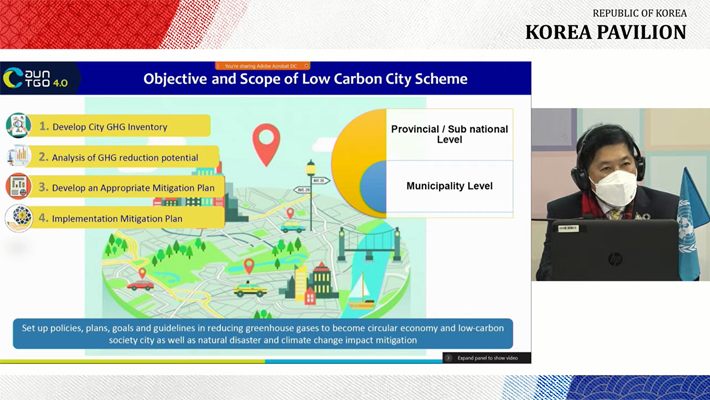710x400 pixels.
Task: Click the arrow icon on Expand panel bar
Action: [449, 358]
